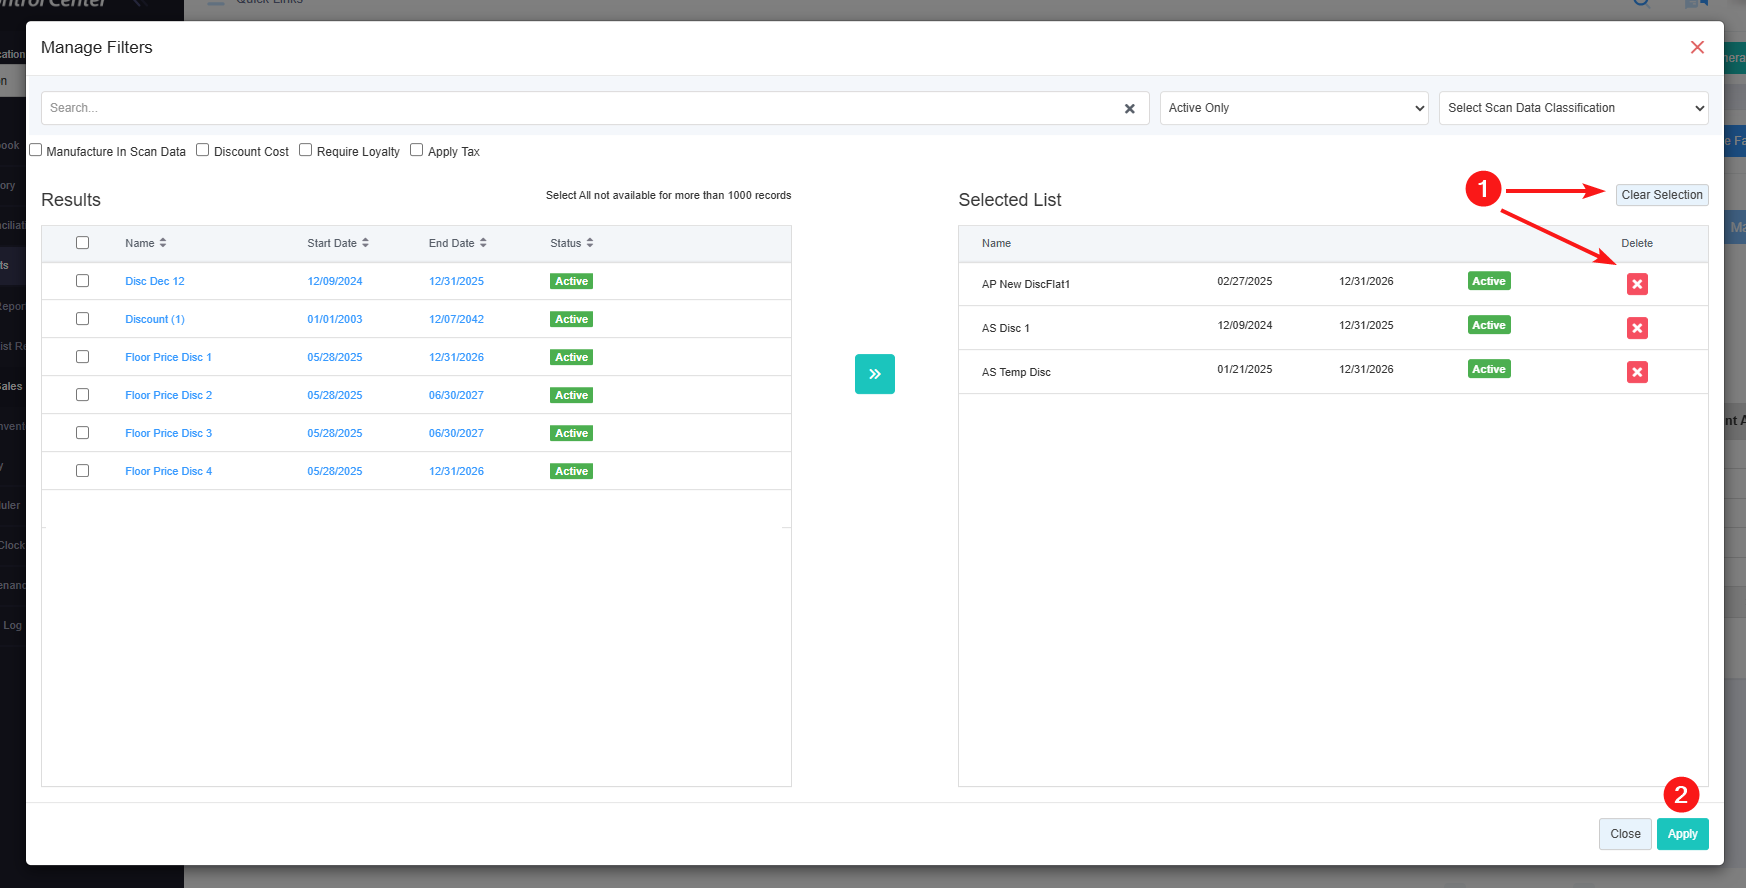
Task: Click the Clear Selection button
Action: tap(1661, 195)
